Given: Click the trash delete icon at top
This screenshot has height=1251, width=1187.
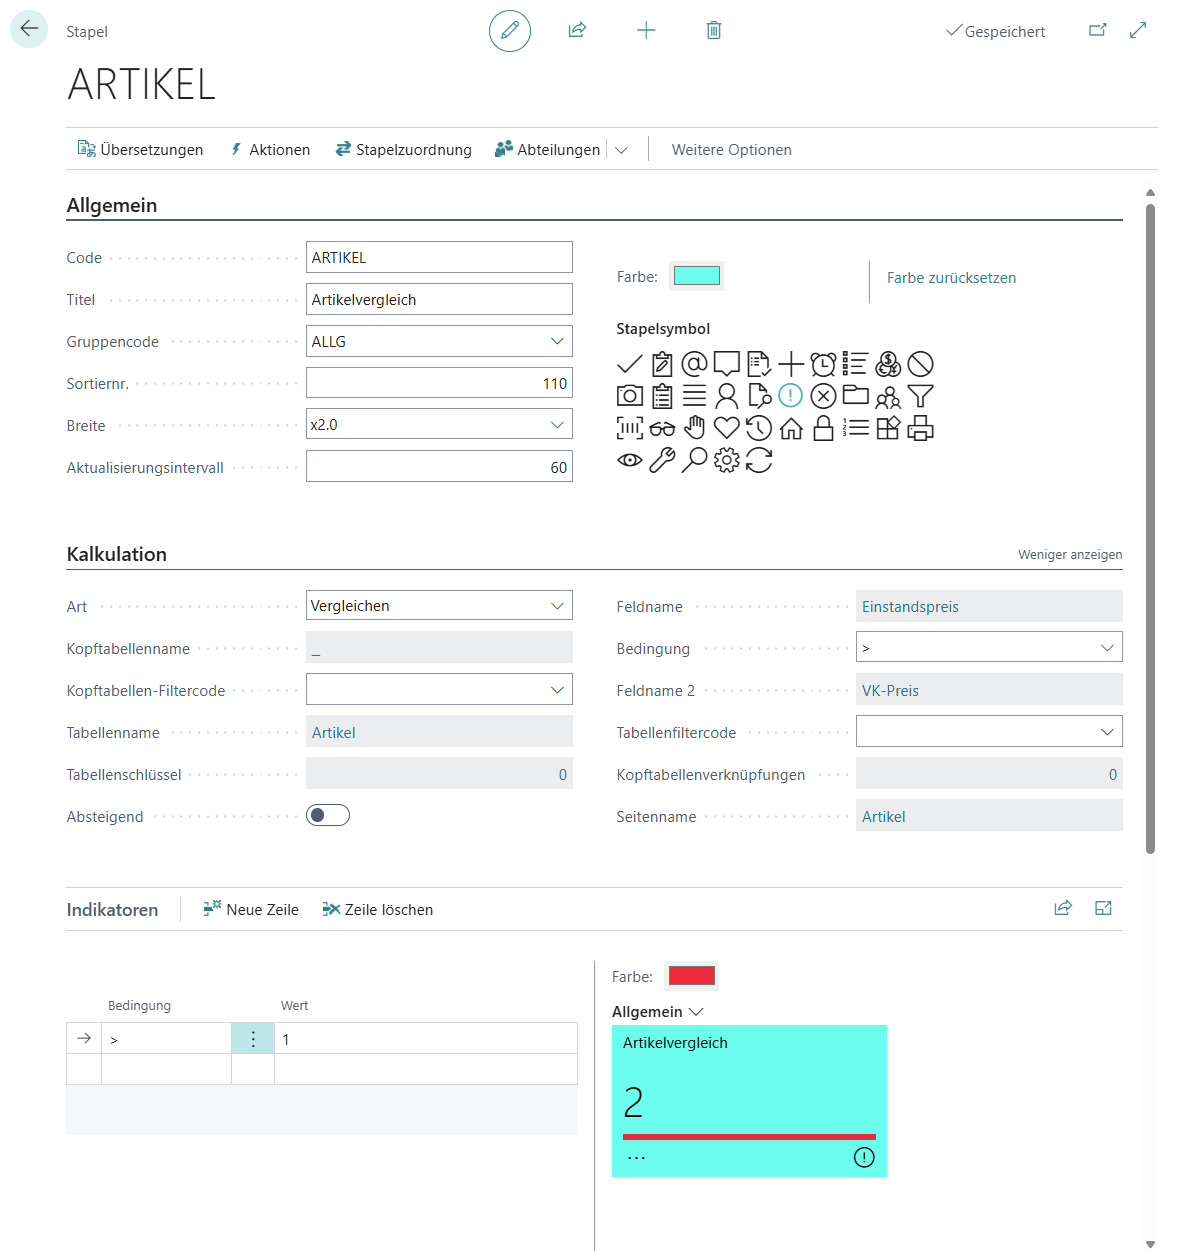Looking at the screenshot, I should 714,30.
